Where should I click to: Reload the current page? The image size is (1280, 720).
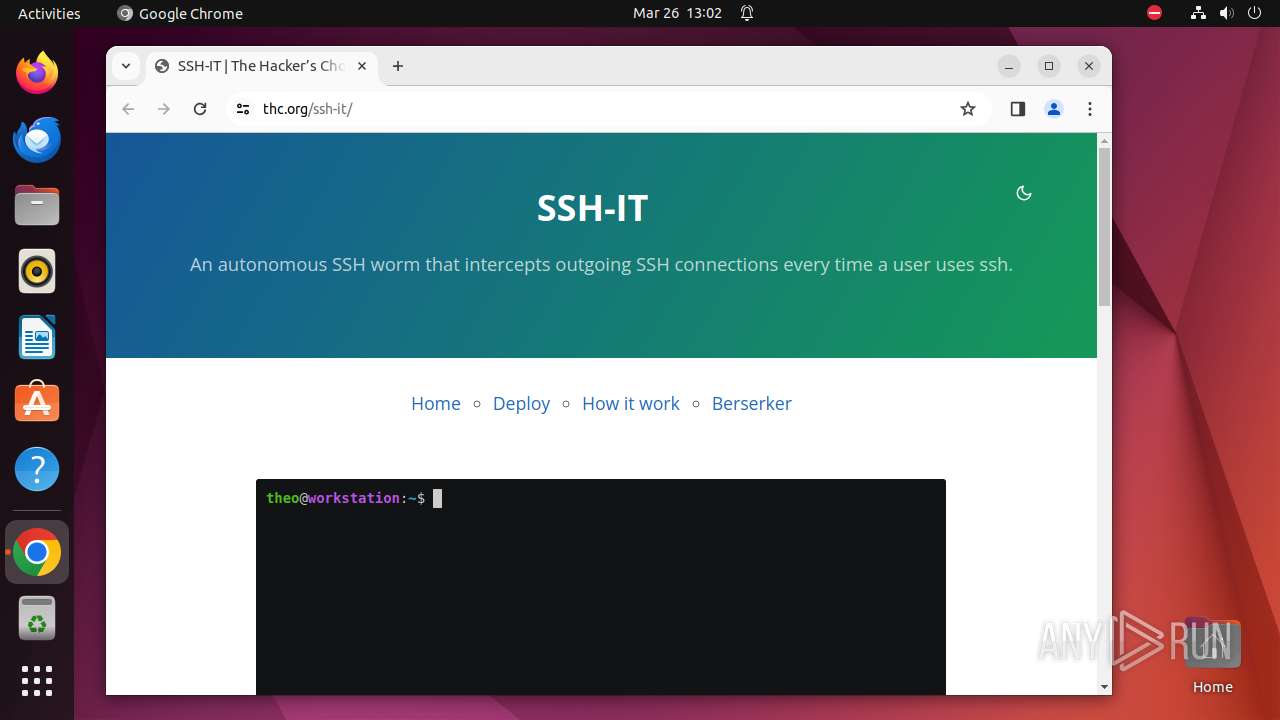(x=200, y=109)
